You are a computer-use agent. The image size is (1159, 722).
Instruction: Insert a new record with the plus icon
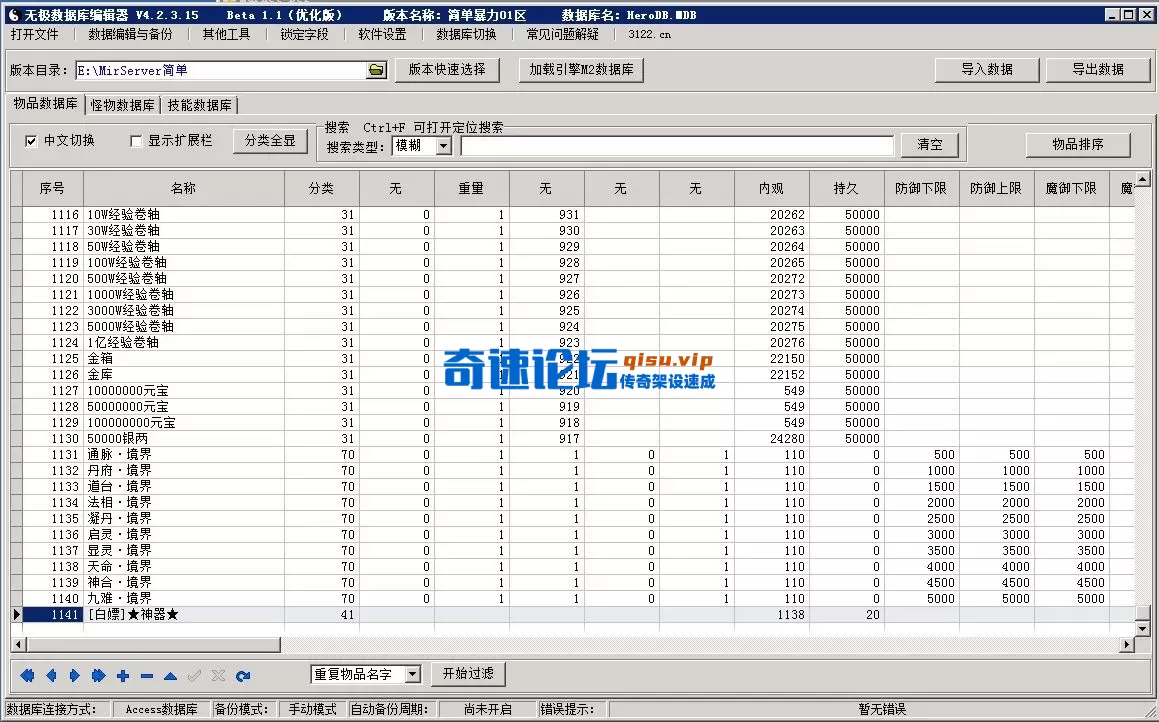pos(121,675)
